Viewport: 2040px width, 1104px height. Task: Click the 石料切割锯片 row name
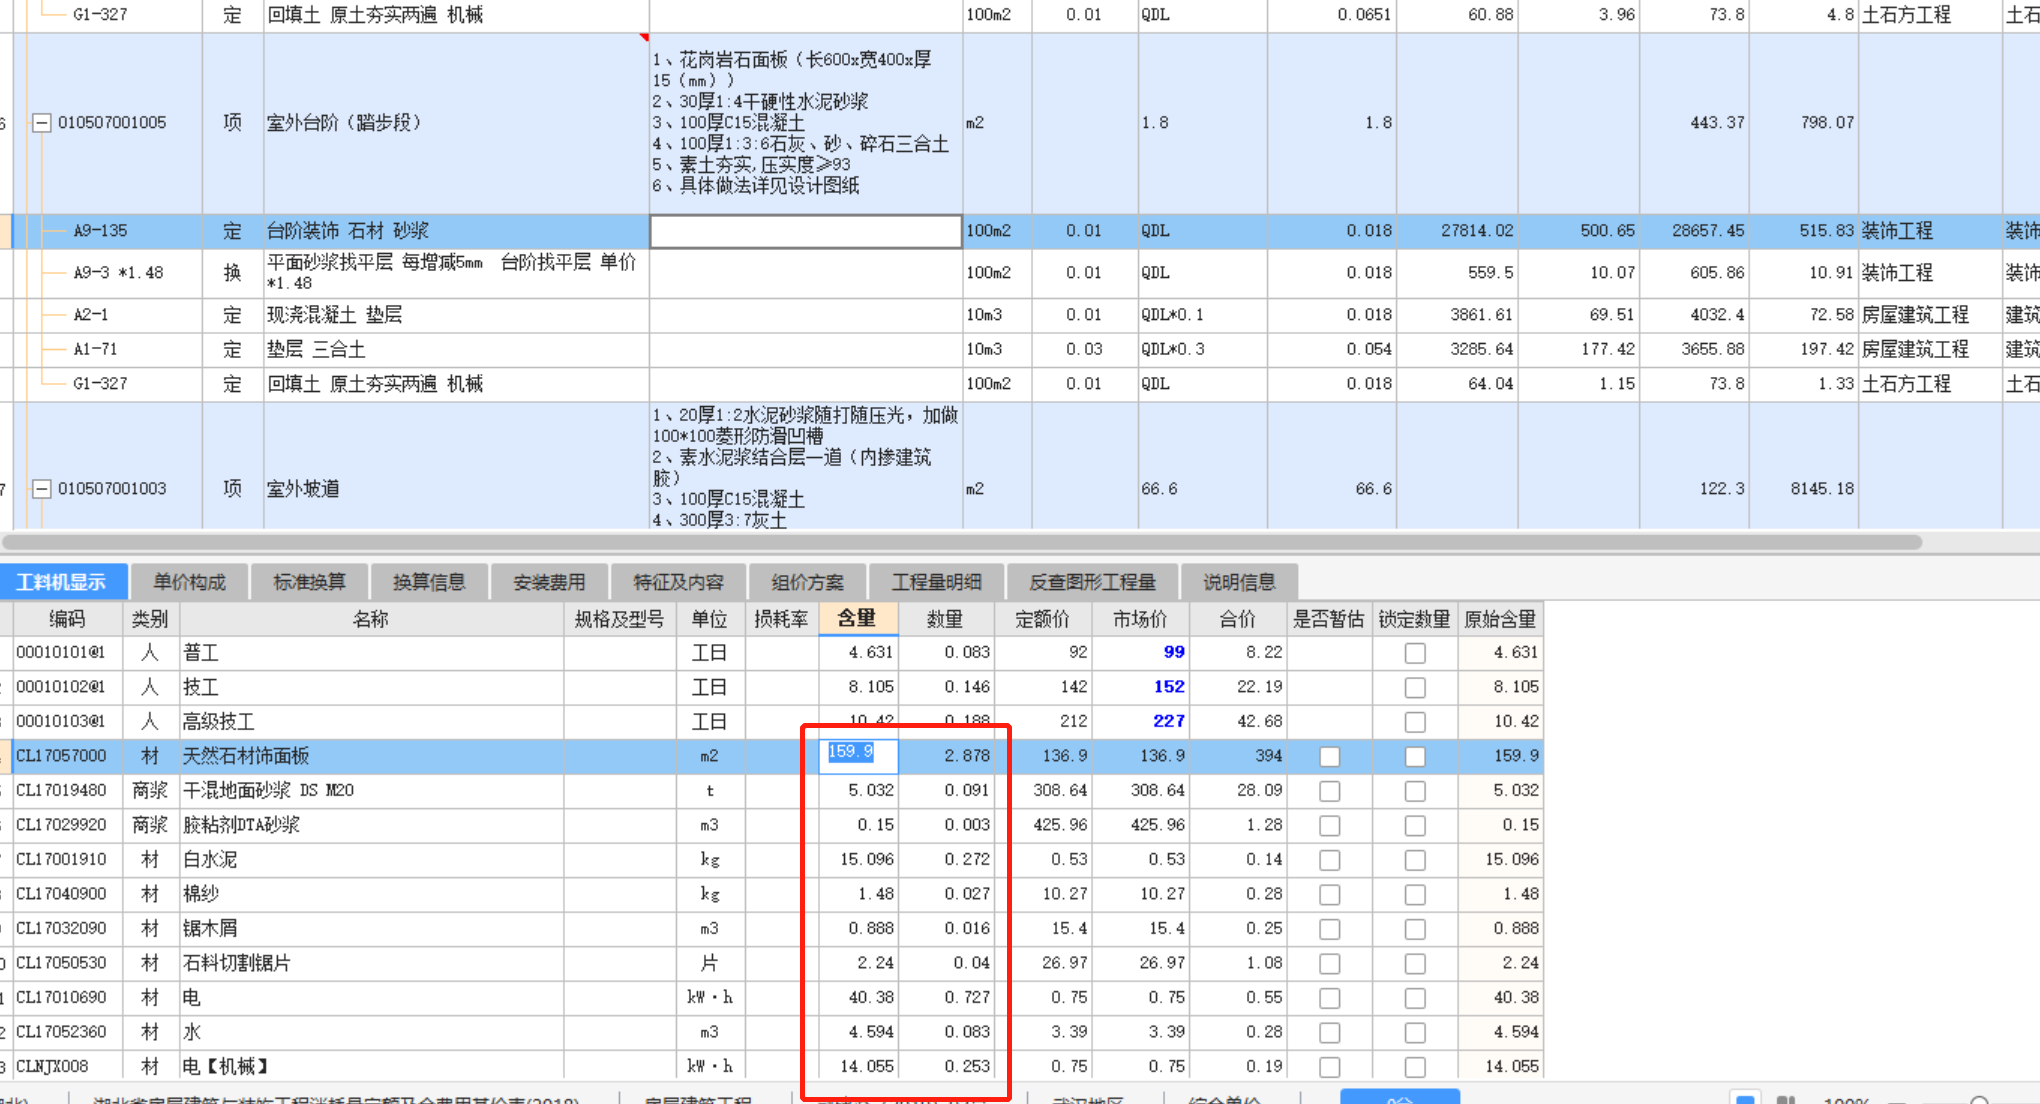(x=237, y=963)
